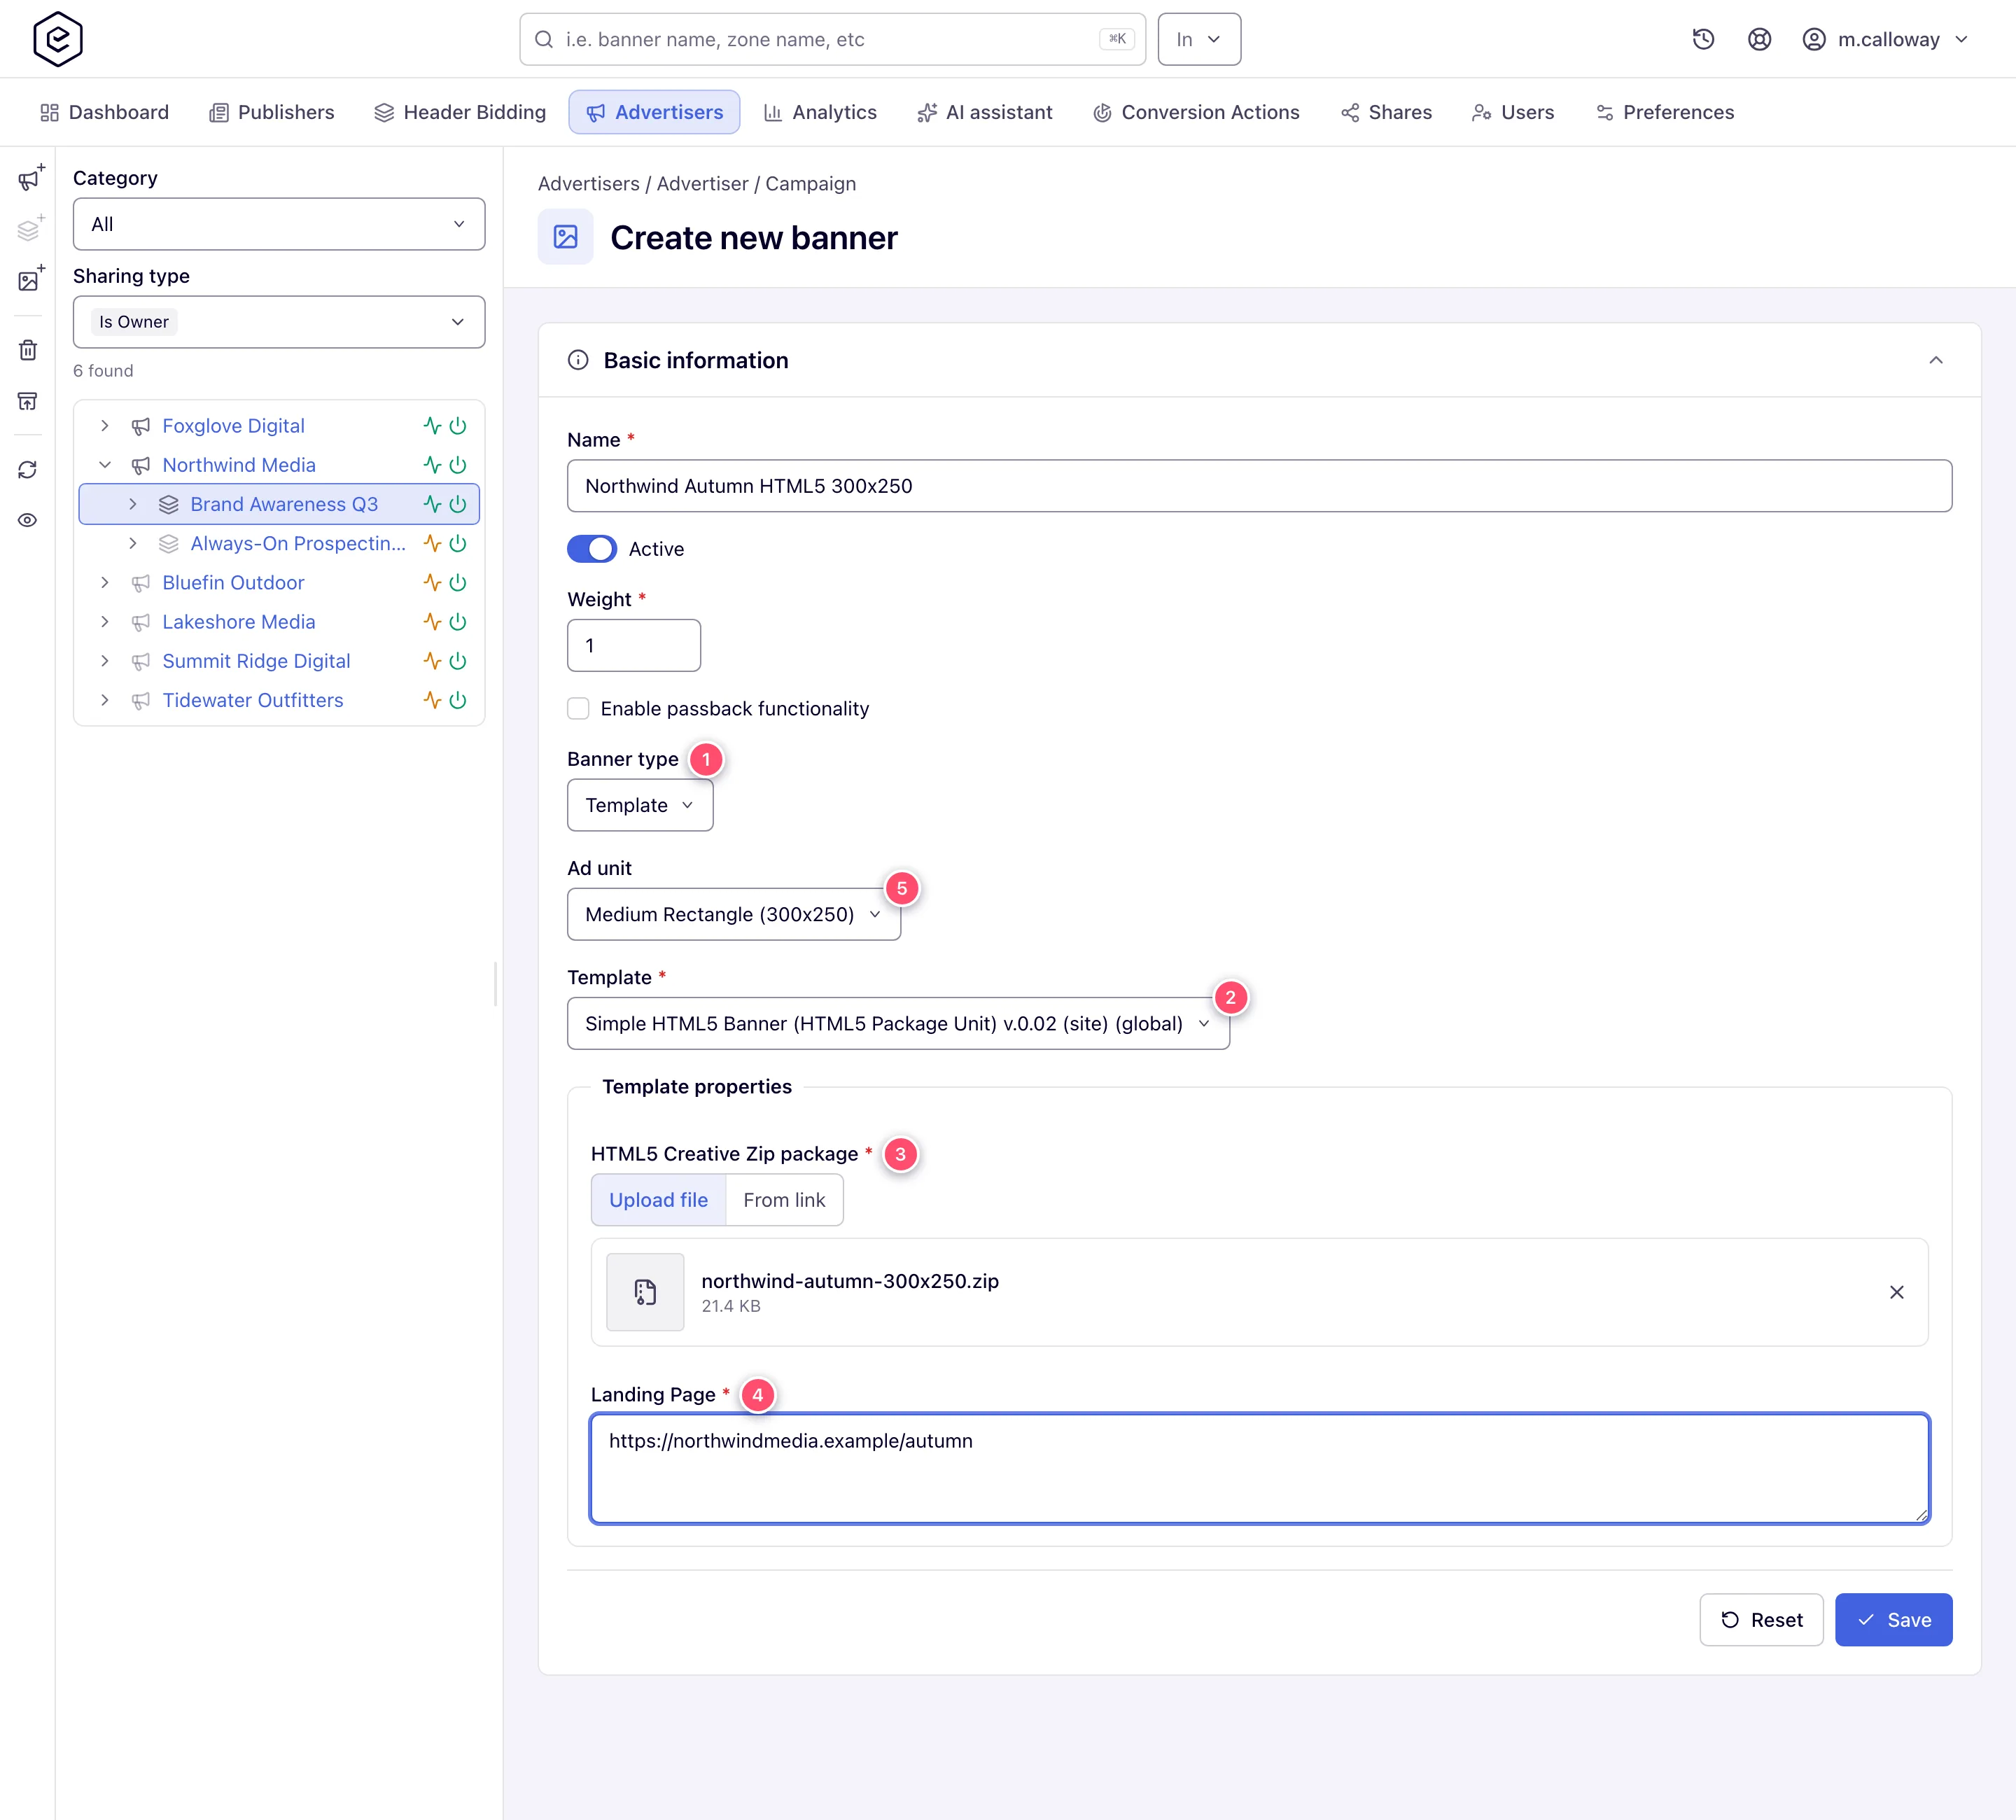Switch to the Header Bidding tab
Screen dimensions: 2016x1820
pos(460,112)
